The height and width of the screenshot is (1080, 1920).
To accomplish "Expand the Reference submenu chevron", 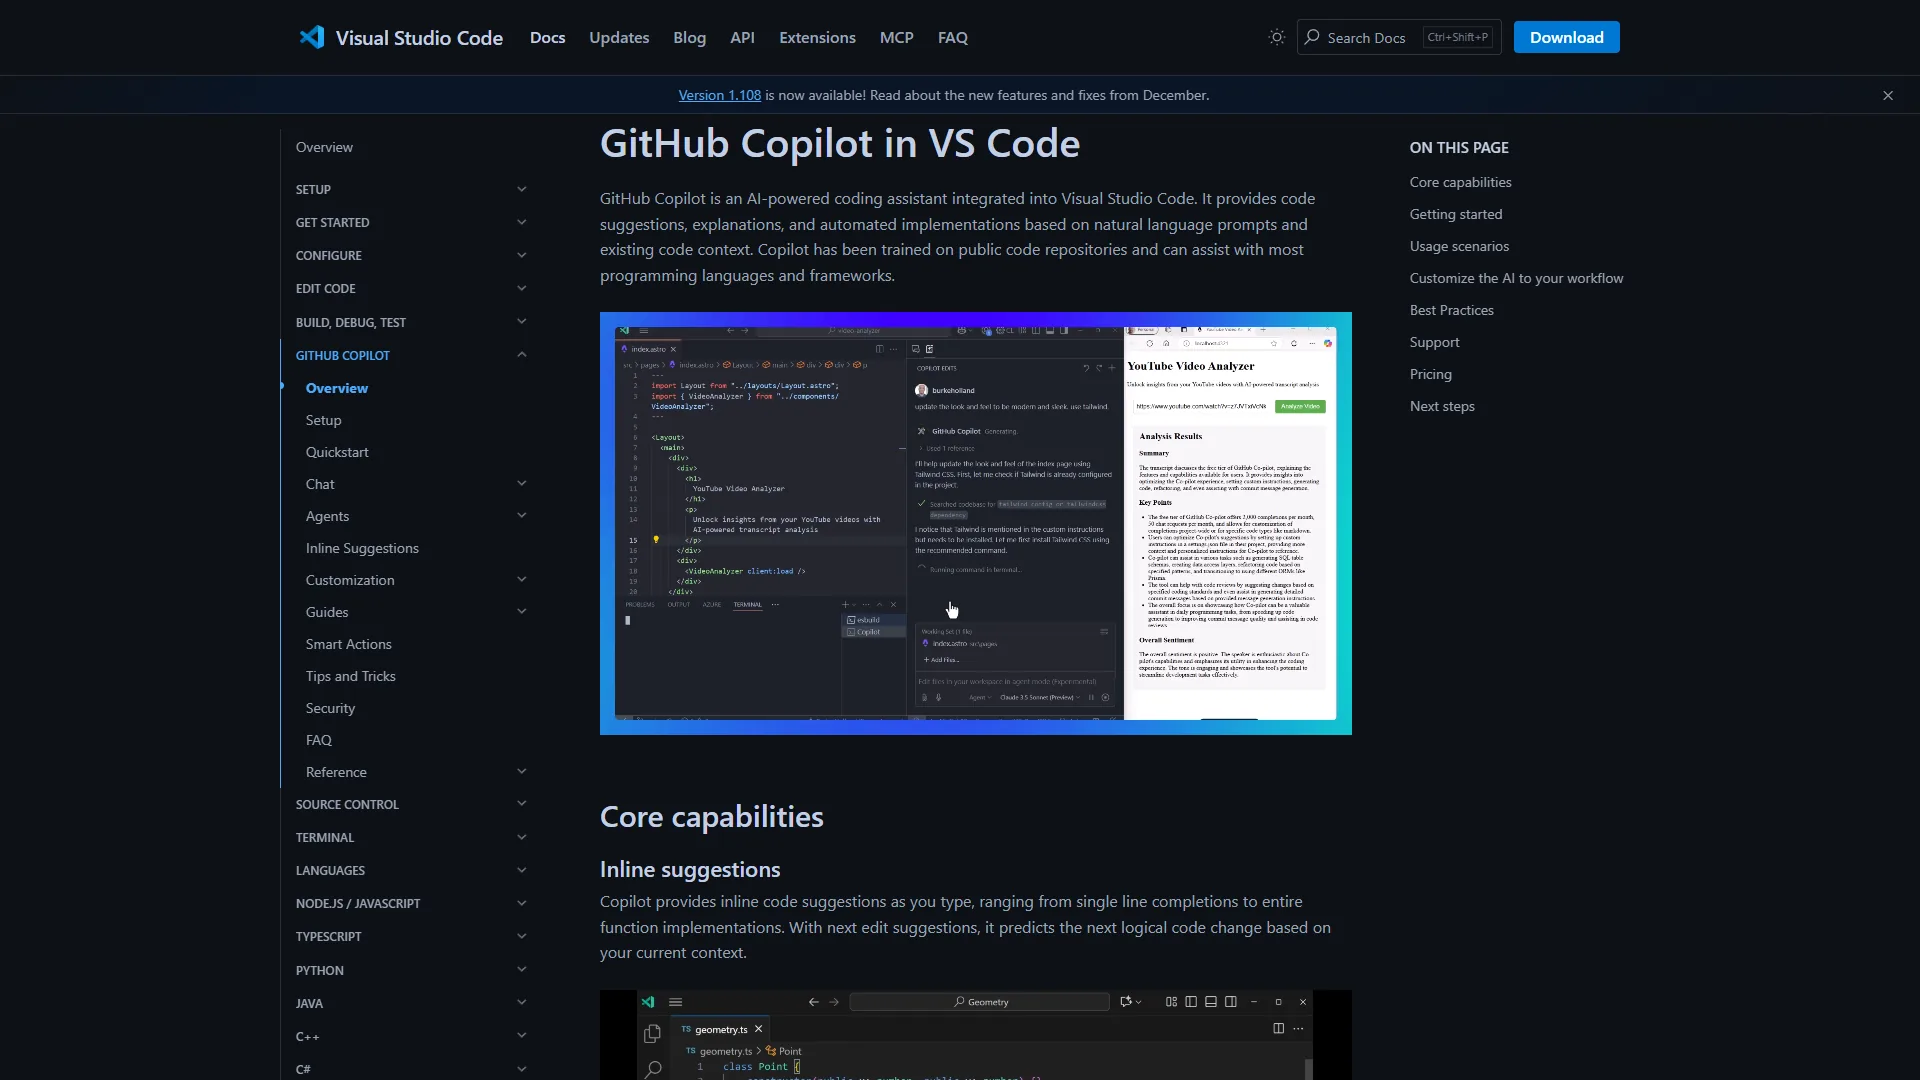I will coord(521,772).
